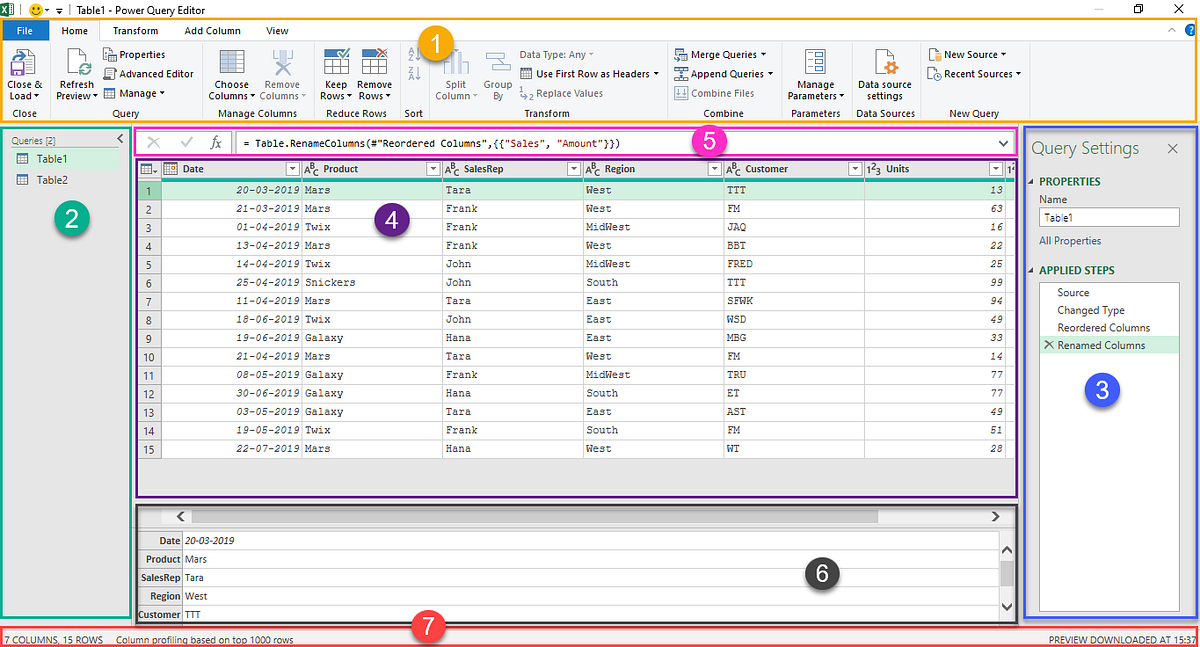Click the fx button to add a step
This screenshot has height=647, width=1200.
tap(215, 142)
